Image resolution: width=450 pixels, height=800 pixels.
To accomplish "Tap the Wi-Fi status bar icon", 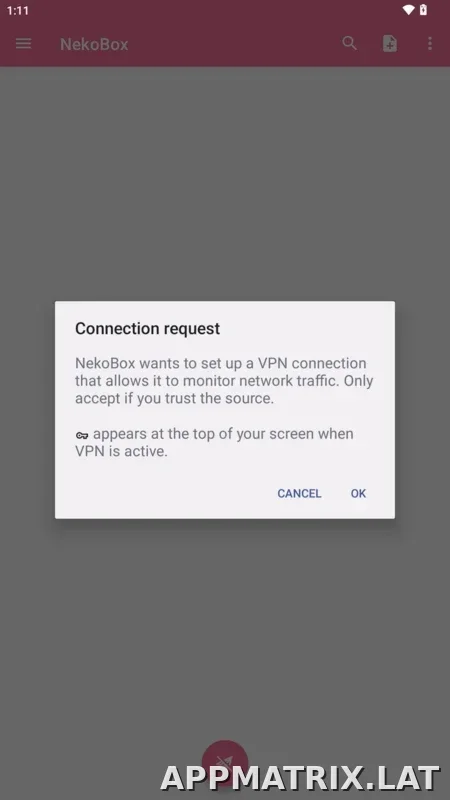I will (x=408, y=10).
